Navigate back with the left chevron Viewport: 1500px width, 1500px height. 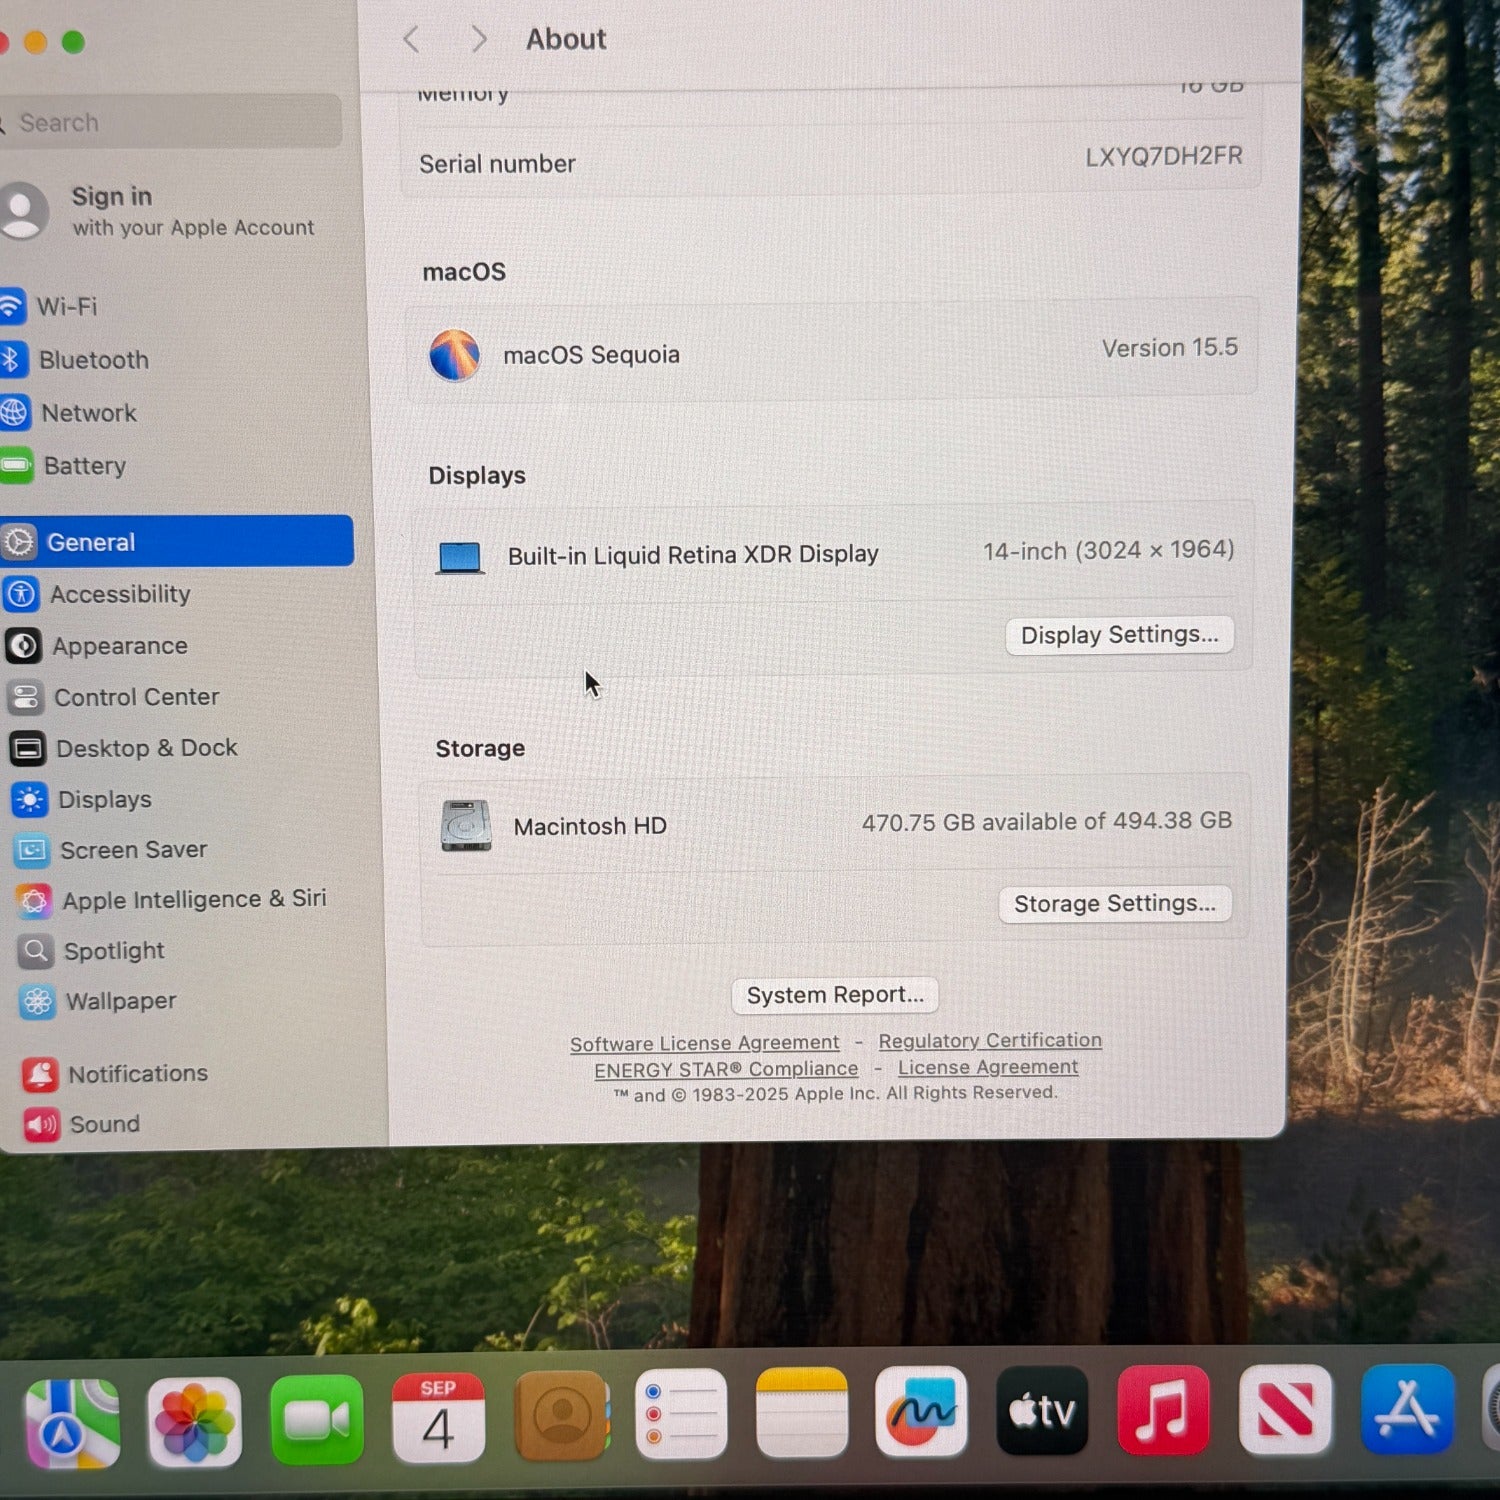(411, 40)
